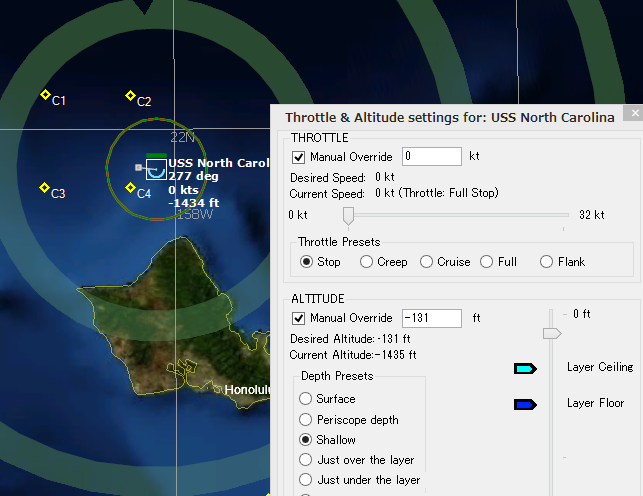Select the Shallow depth preset

click(305, 439)
